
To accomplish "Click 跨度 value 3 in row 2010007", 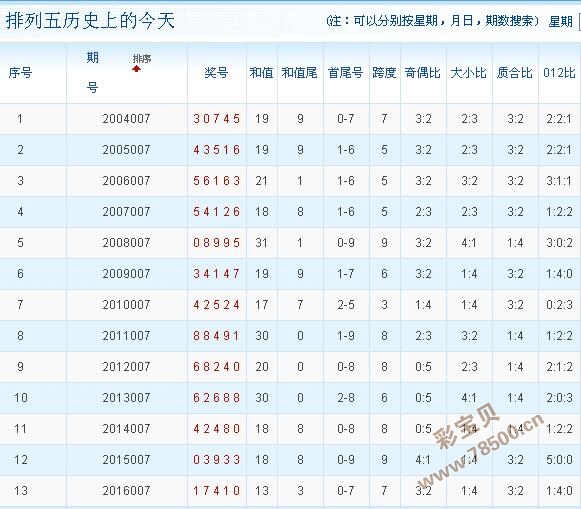I will click(x=384, y=305).
